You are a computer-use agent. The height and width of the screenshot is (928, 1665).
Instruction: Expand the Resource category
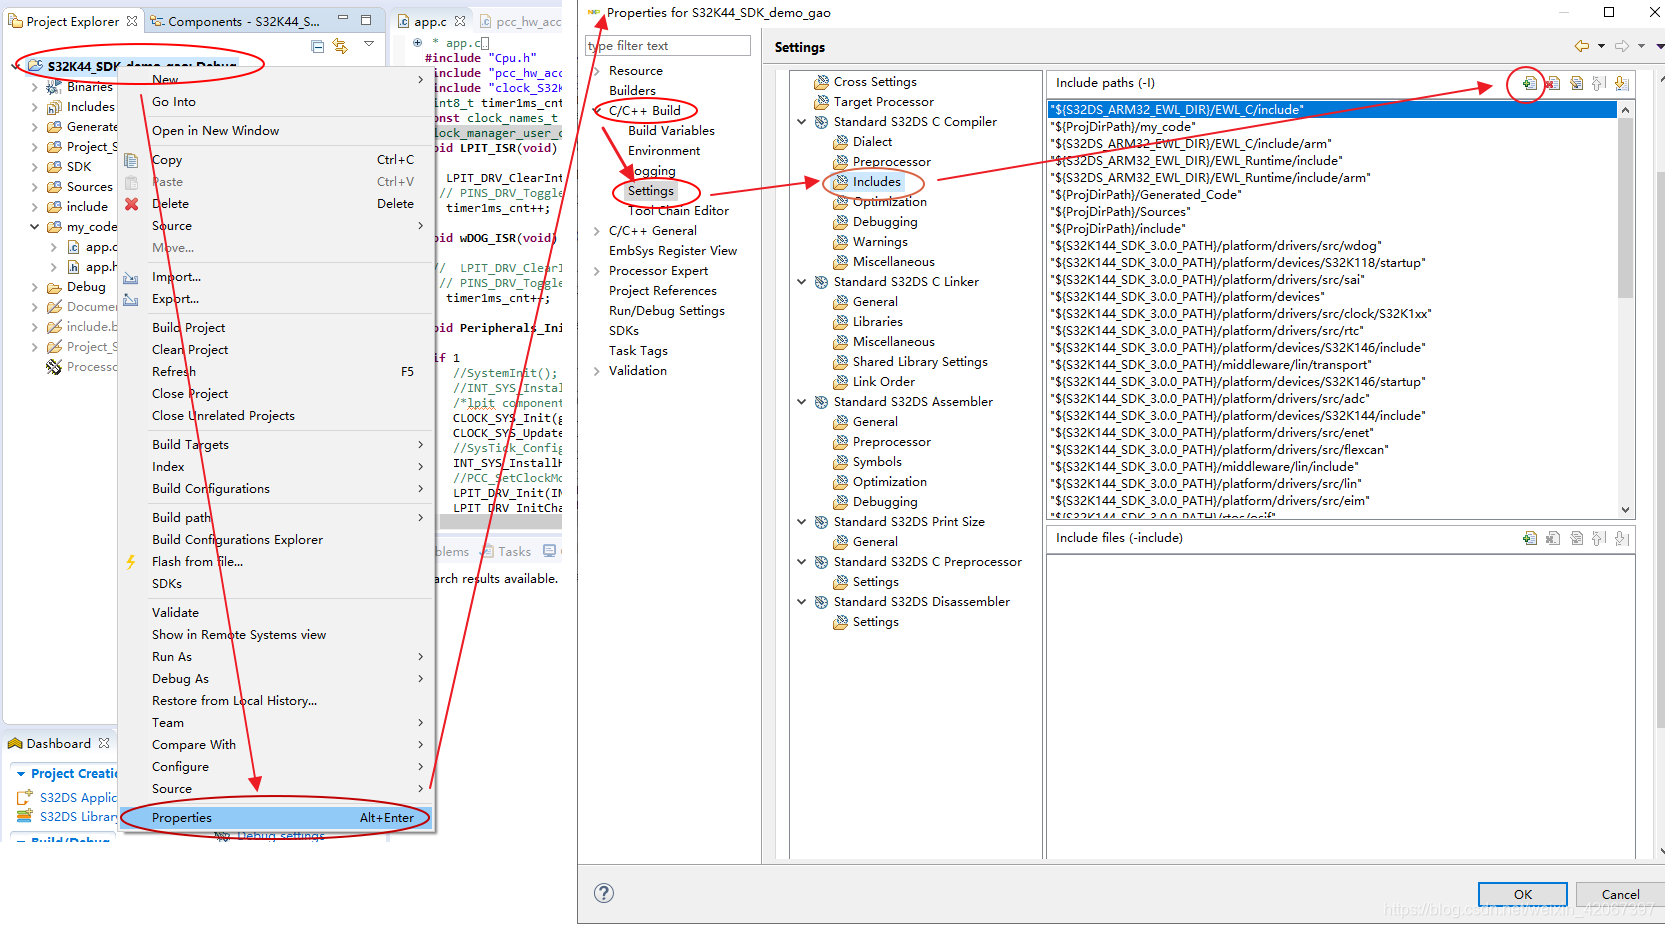pos(597,71)
